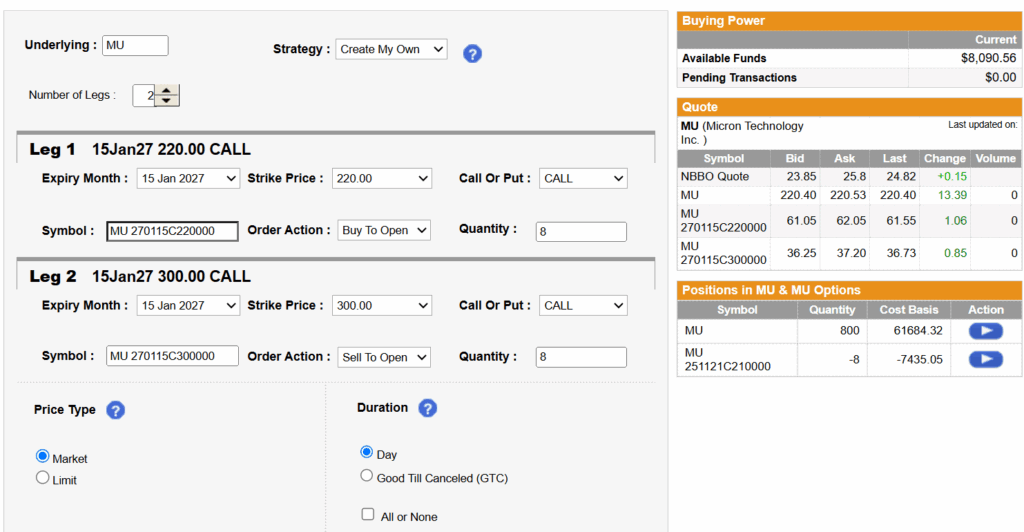Click action arrow for MU 251121C210000 position
1024x532 pixels.
click(x=986, y=359)
